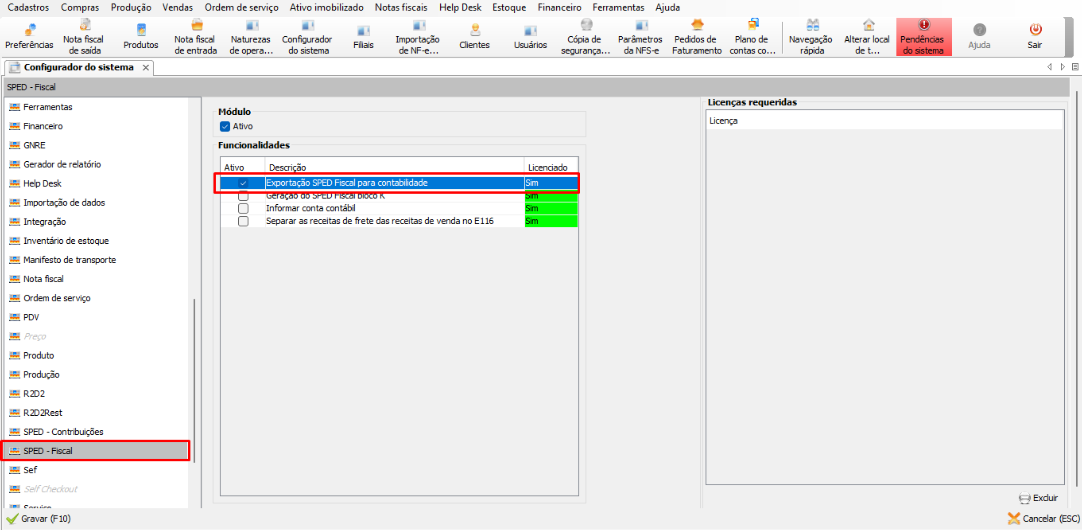Viewport: 1082px width, 530px height.
Task: Open the Estoque menu
Action: [x=509, y=7]
